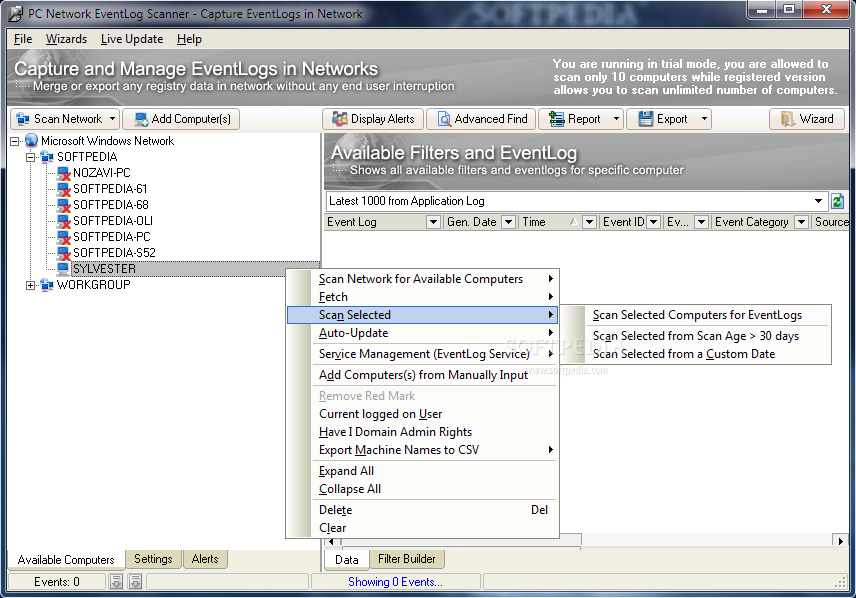Click the refresh icon beside the log dropdown

(x=837, y=201)
